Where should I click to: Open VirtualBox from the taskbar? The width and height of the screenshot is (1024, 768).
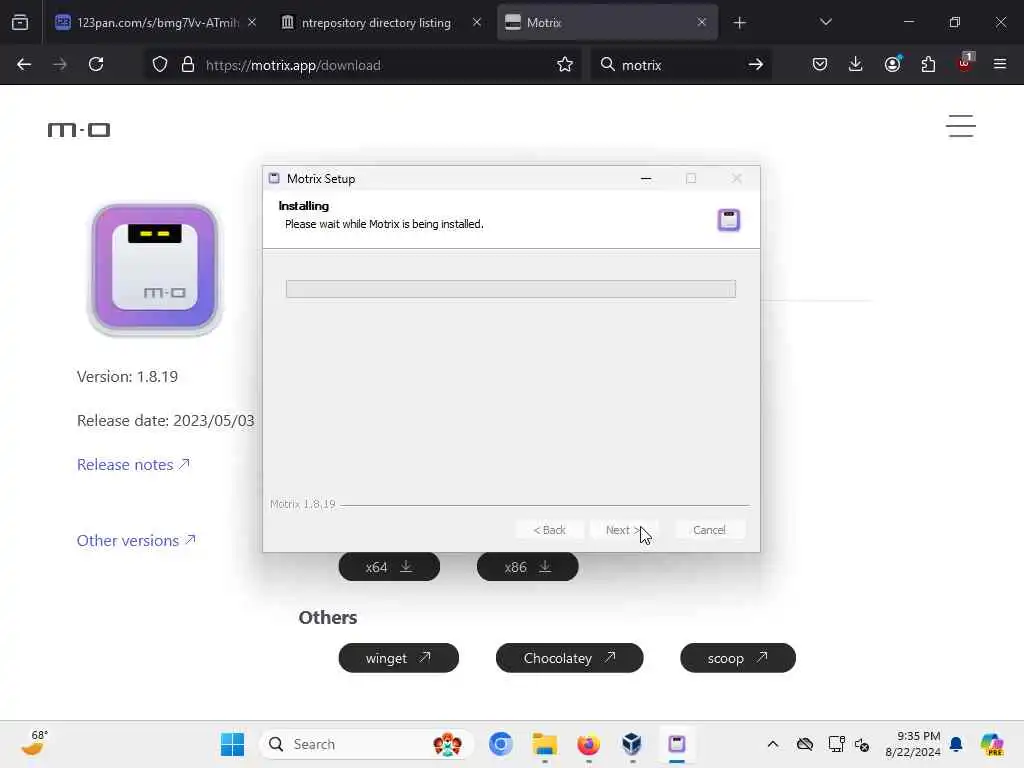pyautogui.click(x=632, y=744)
